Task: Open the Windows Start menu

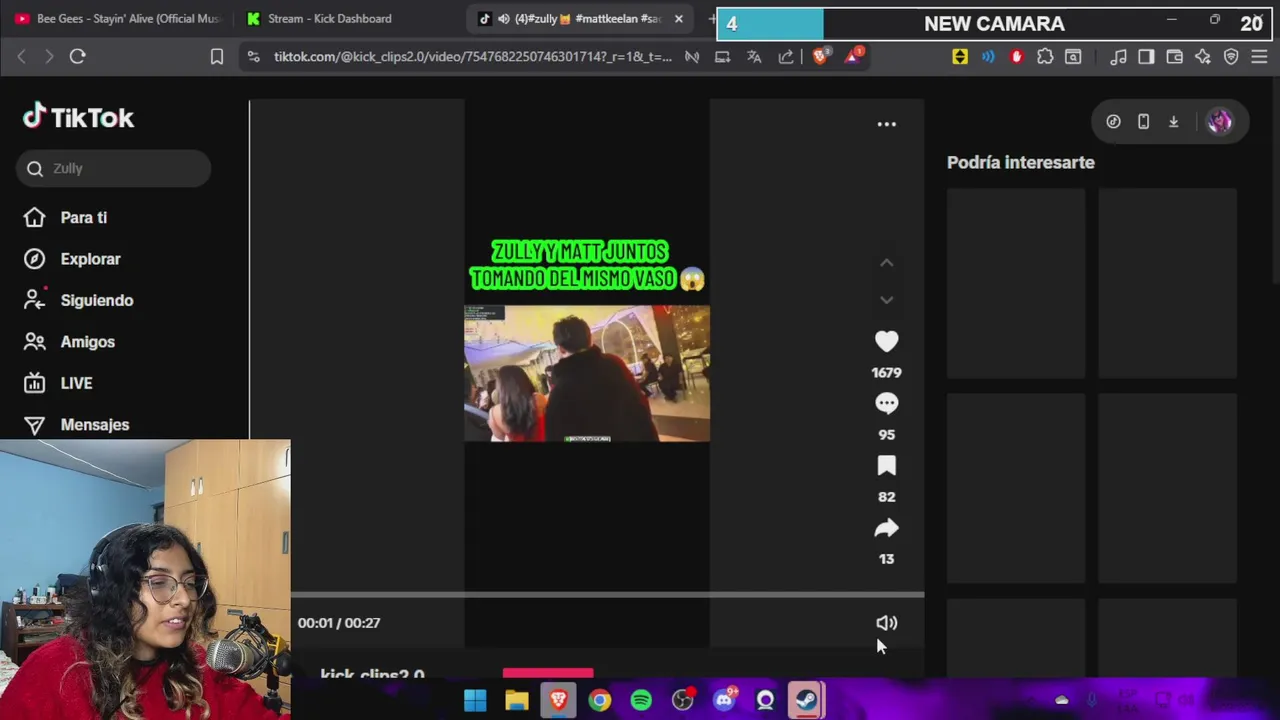Action: click(x=475, y=700)
